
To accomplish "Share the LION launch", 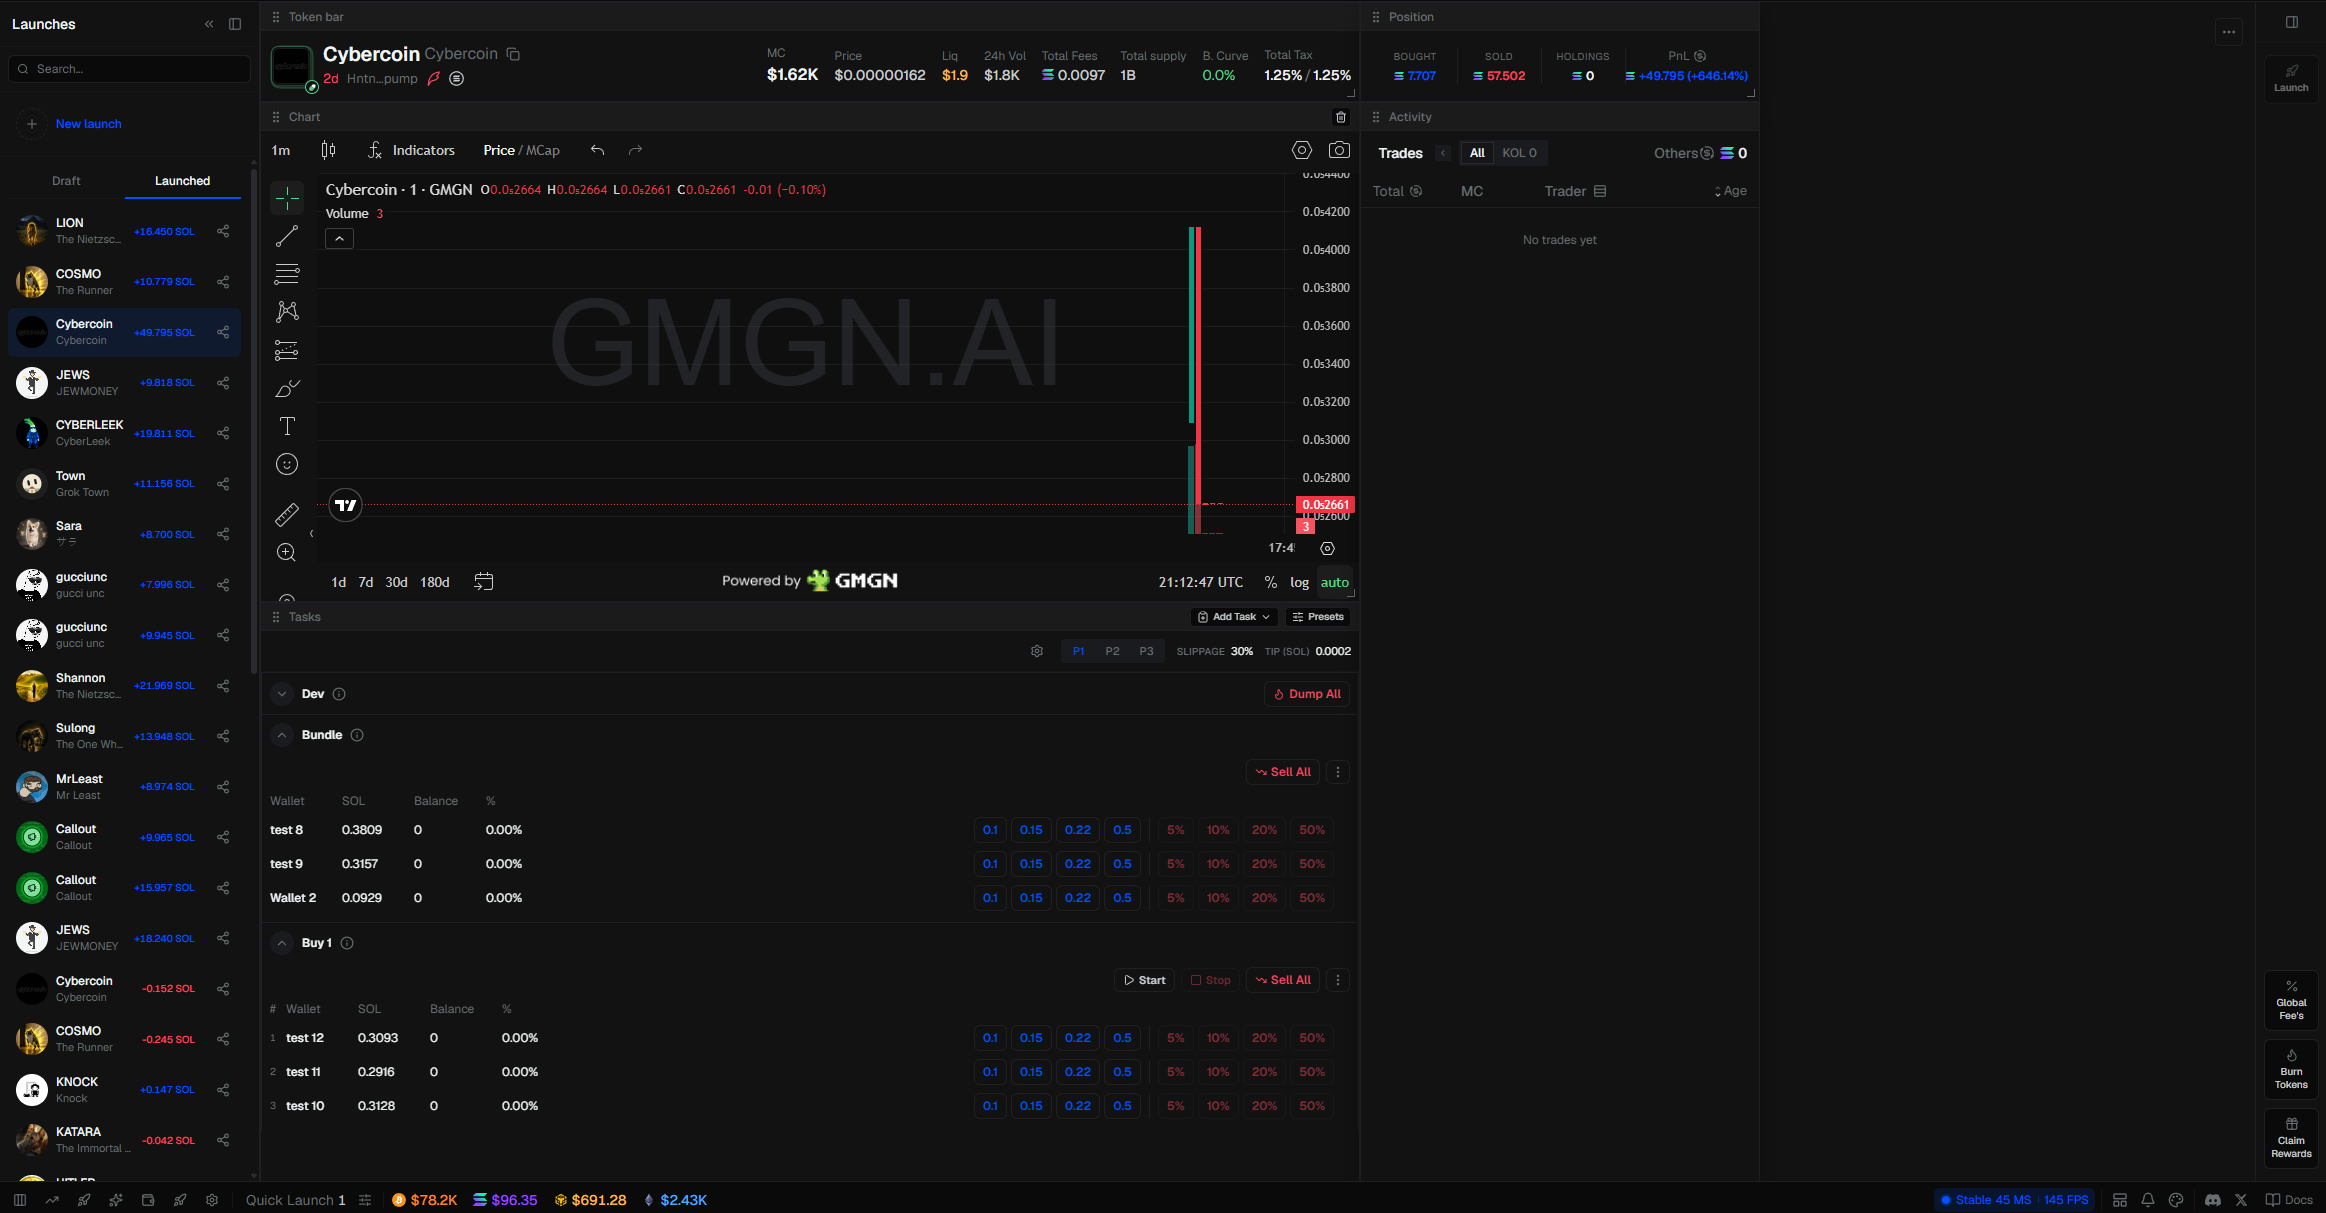I will coord(223,231).
